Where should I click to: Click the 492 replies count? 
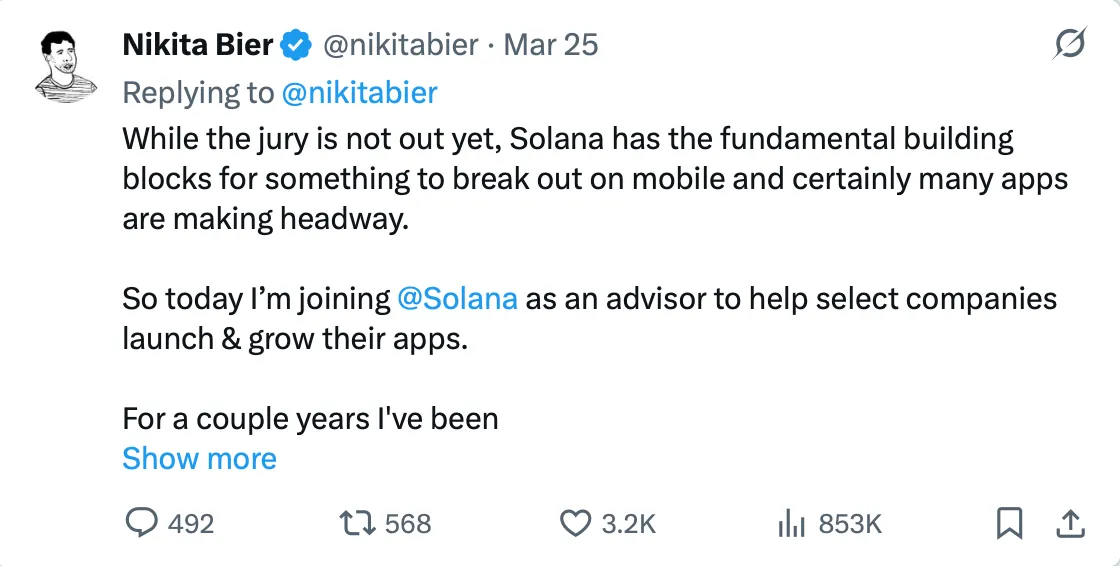191,523
